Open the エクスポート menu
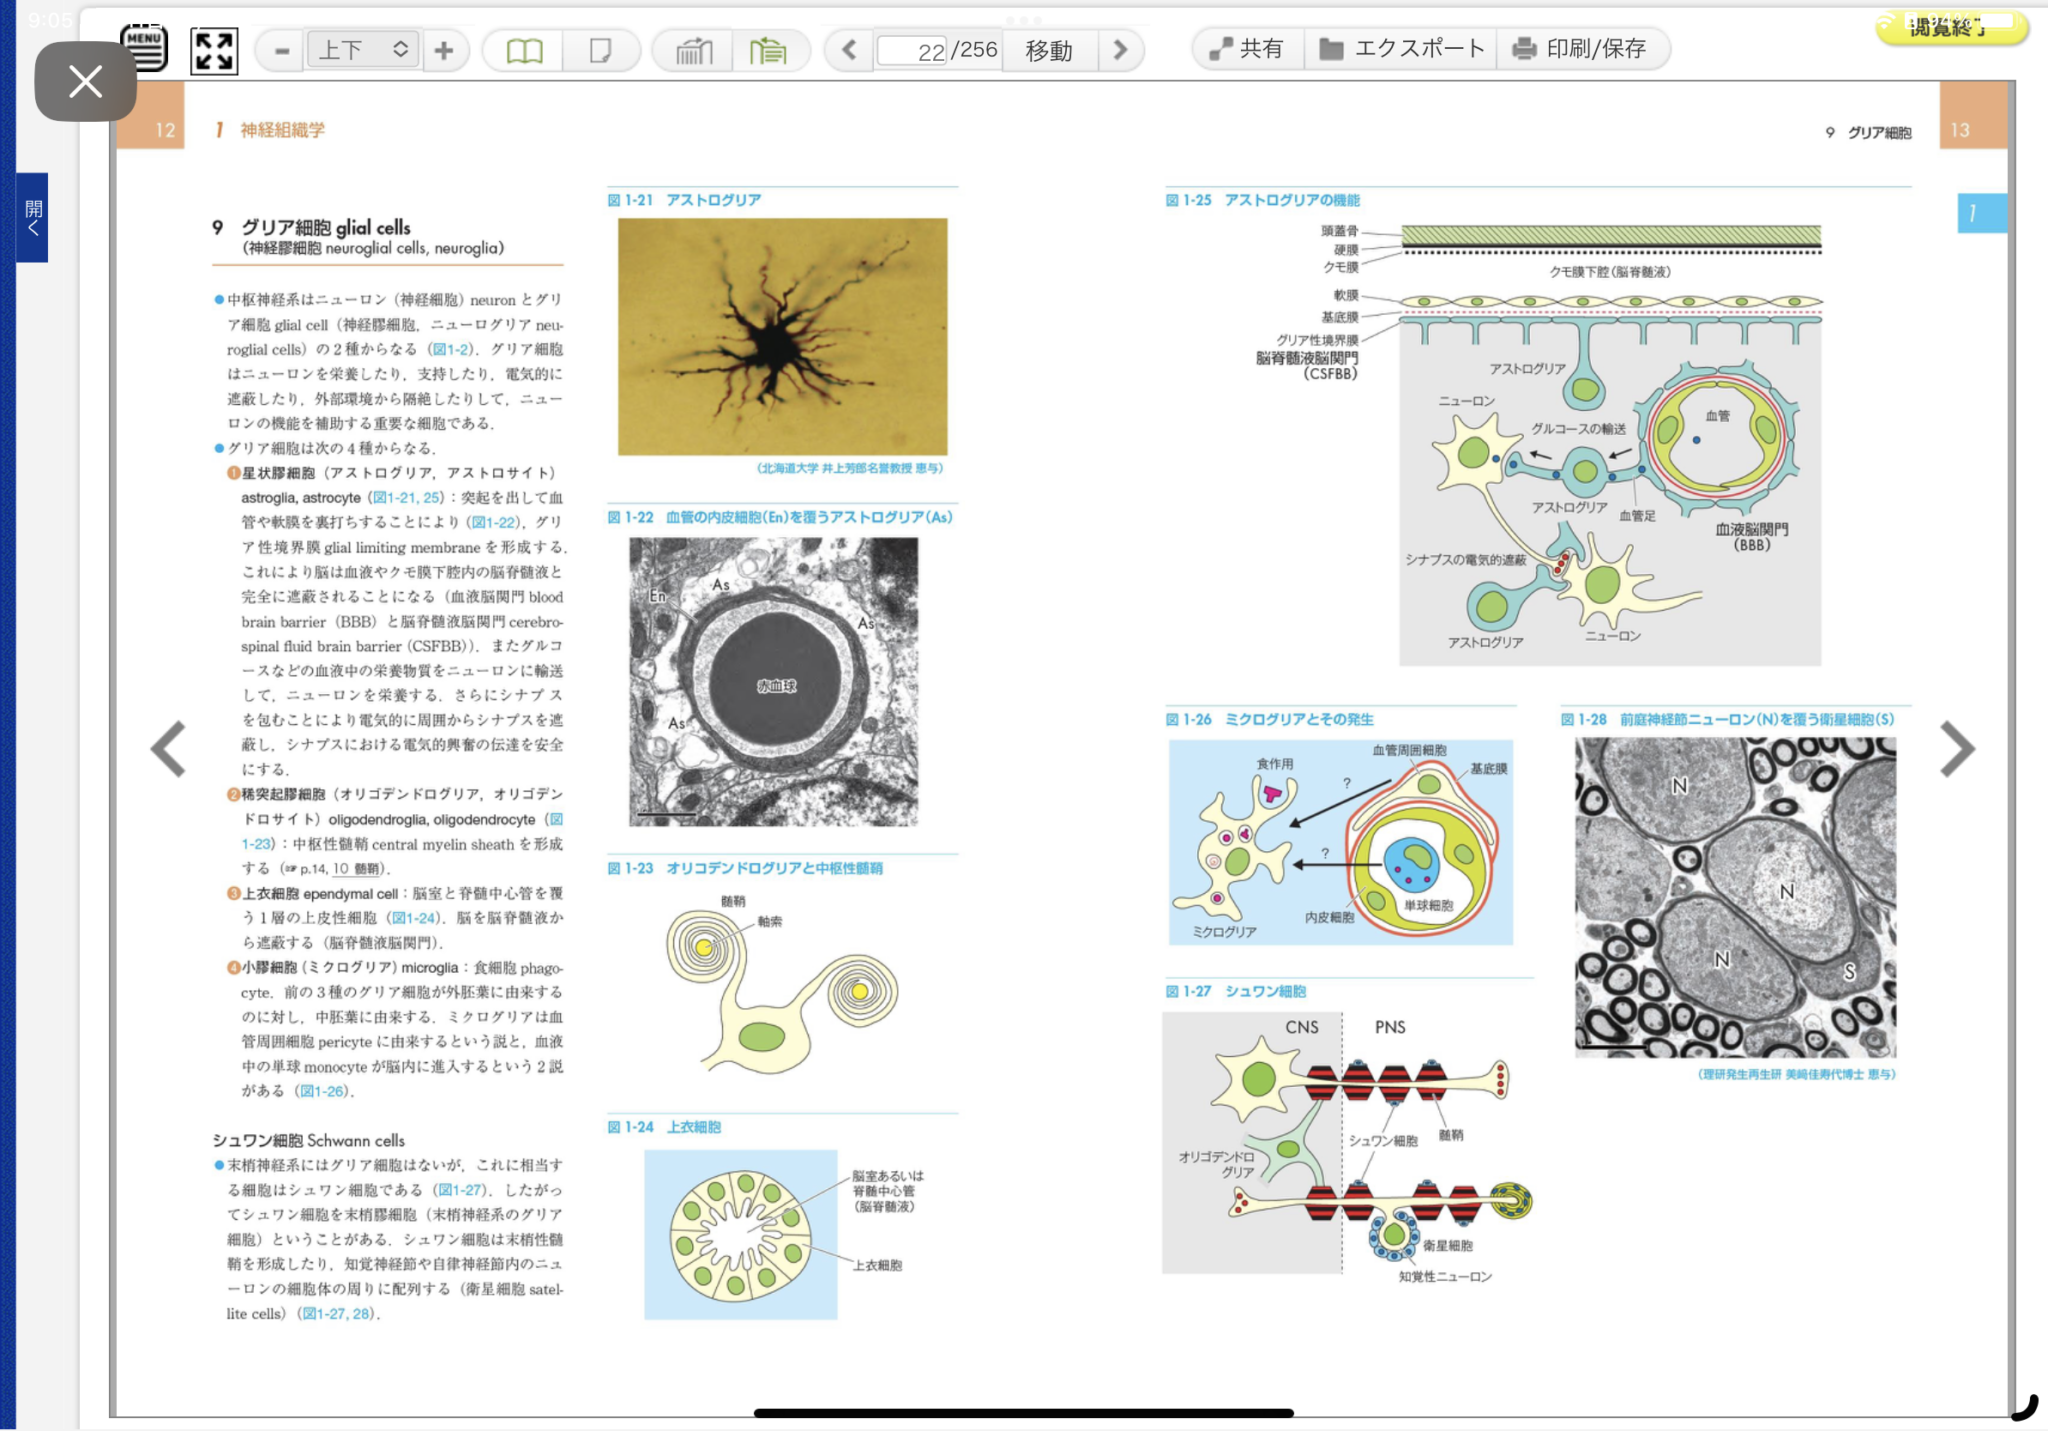The height and width of the screenshot is (1431, 2048). 1402,49
